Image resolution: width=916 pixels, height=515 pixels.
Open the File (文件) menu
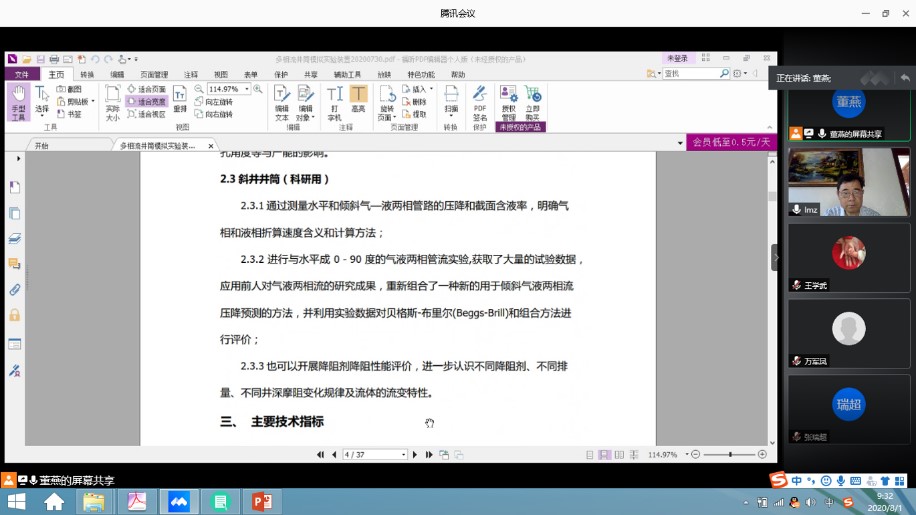point(22,74)
